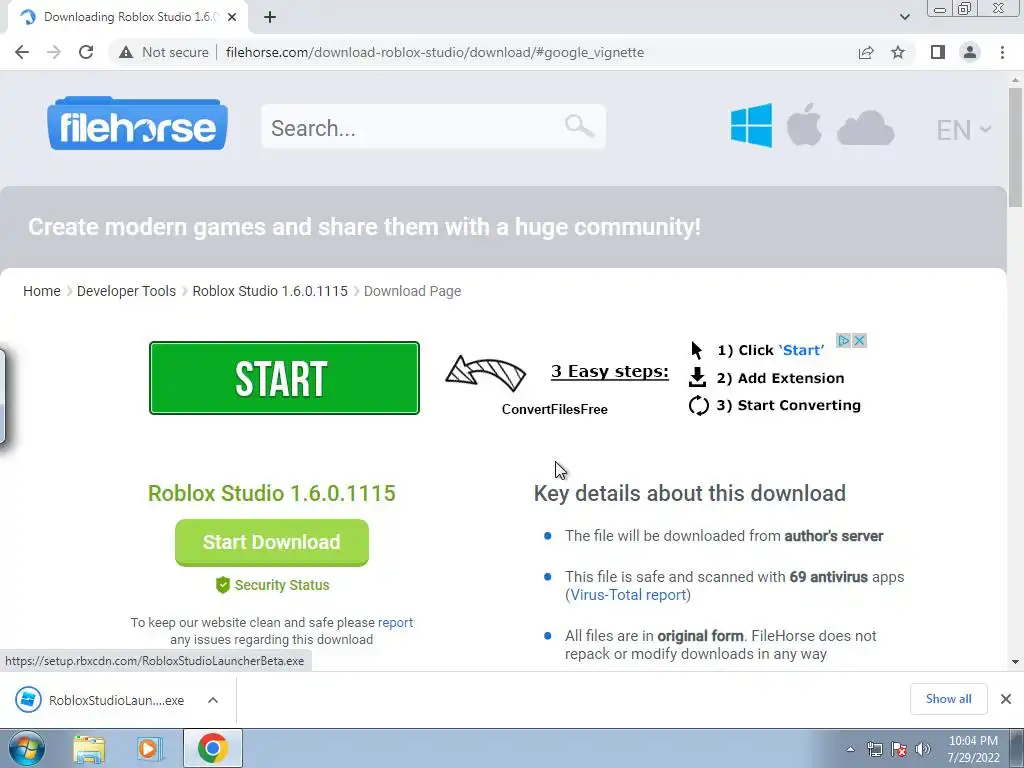
Task: Click the FileHorse logo
Action: click(137, 123)
